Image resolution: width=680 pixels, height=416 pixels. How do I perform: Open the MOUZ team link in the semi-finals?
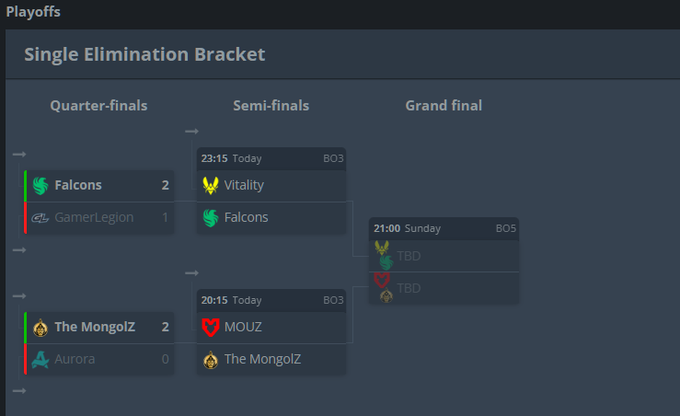[x=243, y=327]
